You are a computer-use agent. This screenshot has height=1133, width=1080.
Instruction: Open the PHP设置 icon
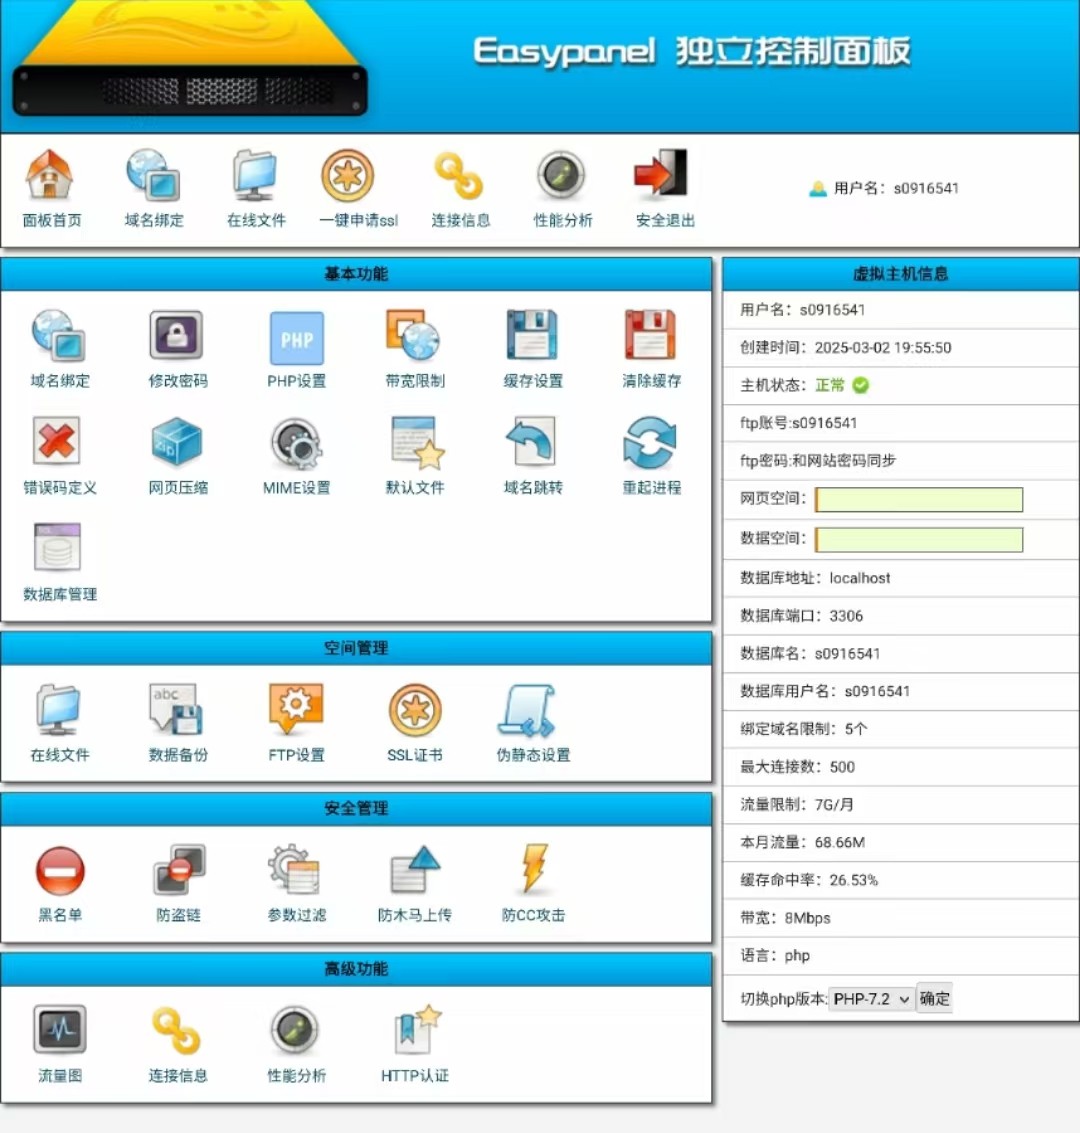click(296, 349)
